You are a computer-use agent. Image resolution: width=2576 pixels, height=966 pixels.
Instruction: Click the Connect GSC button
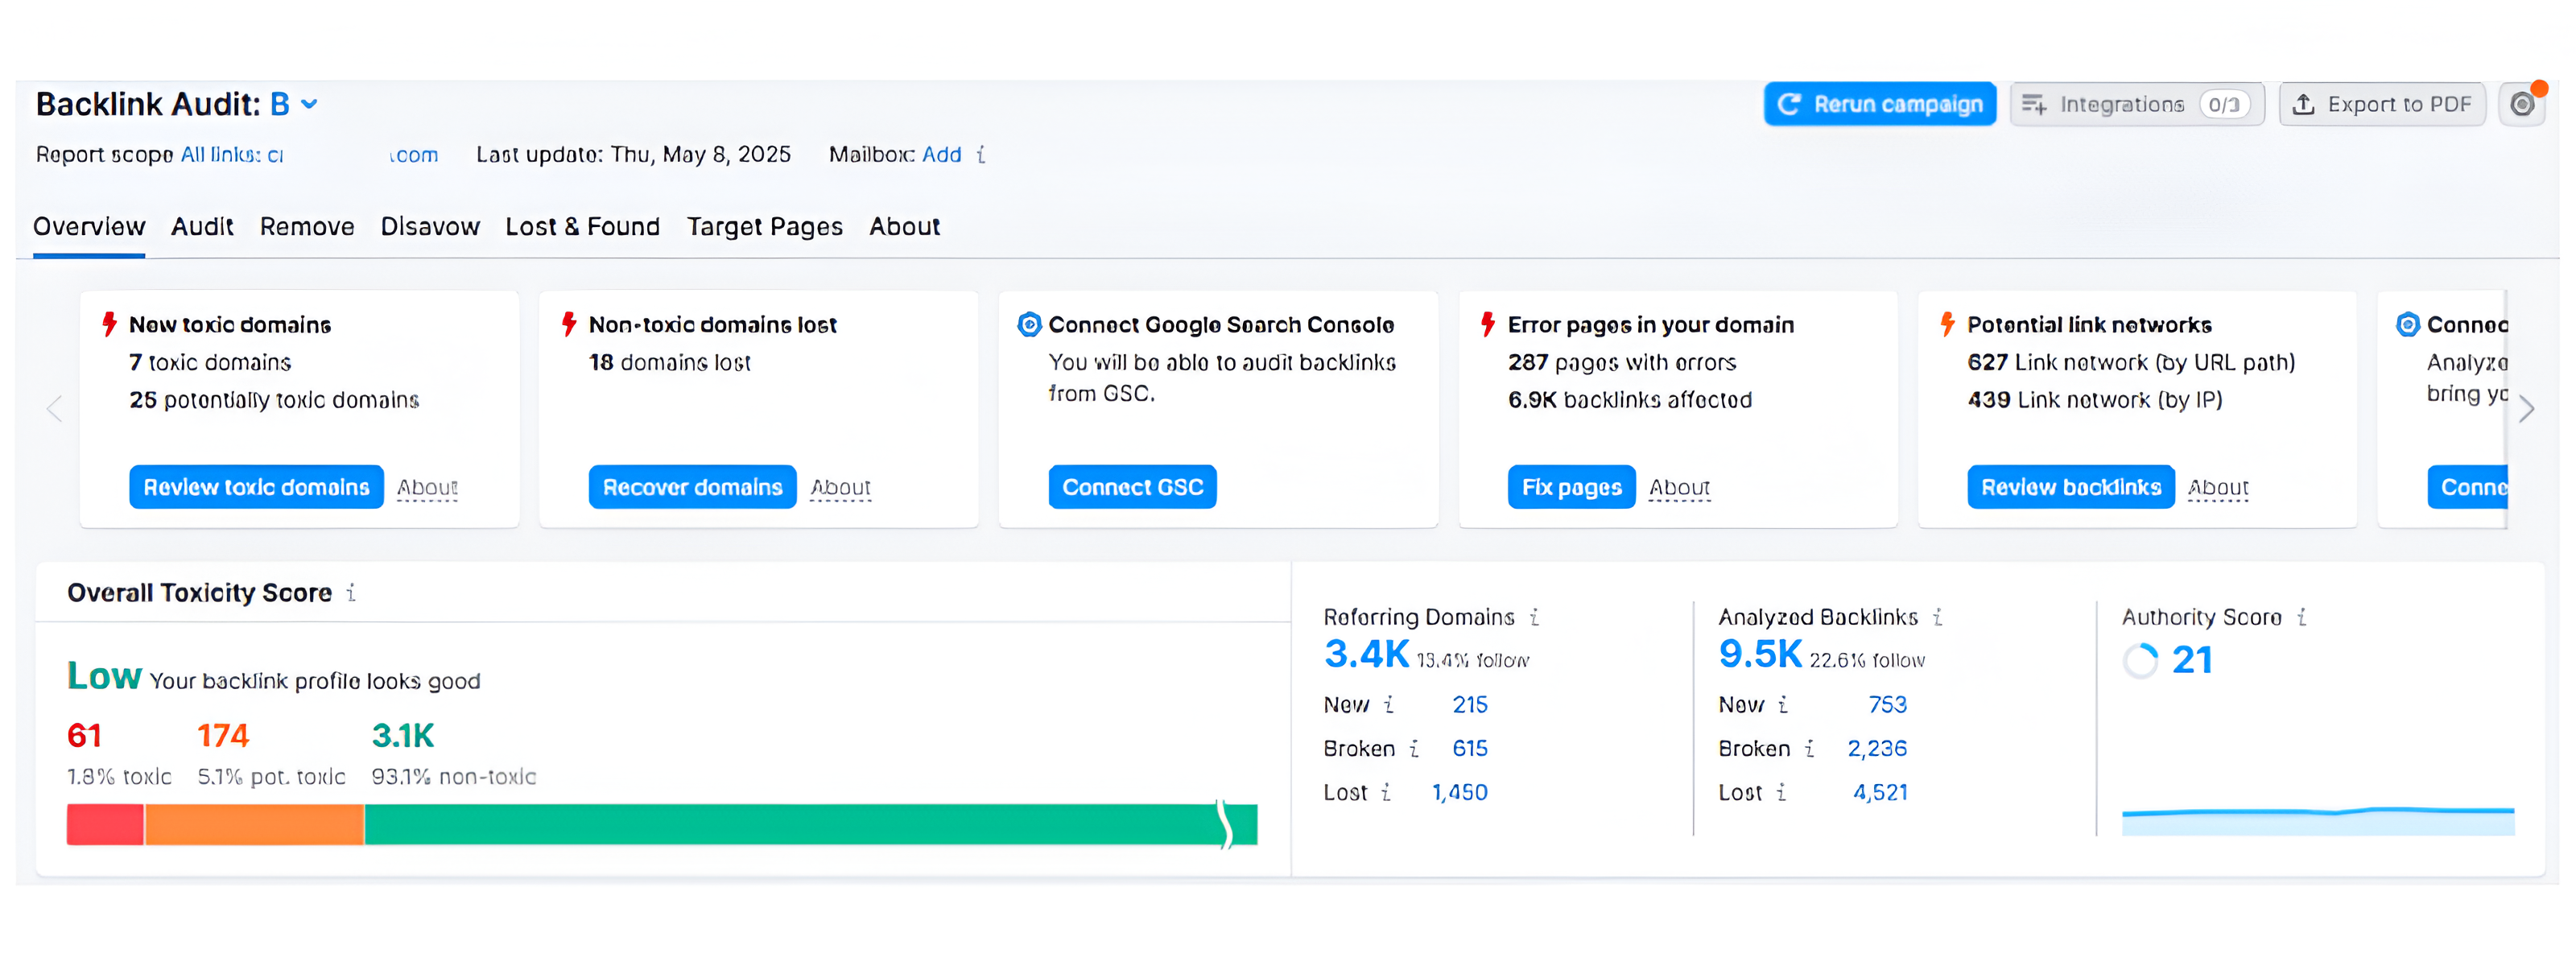click(x=1132, y=487)
